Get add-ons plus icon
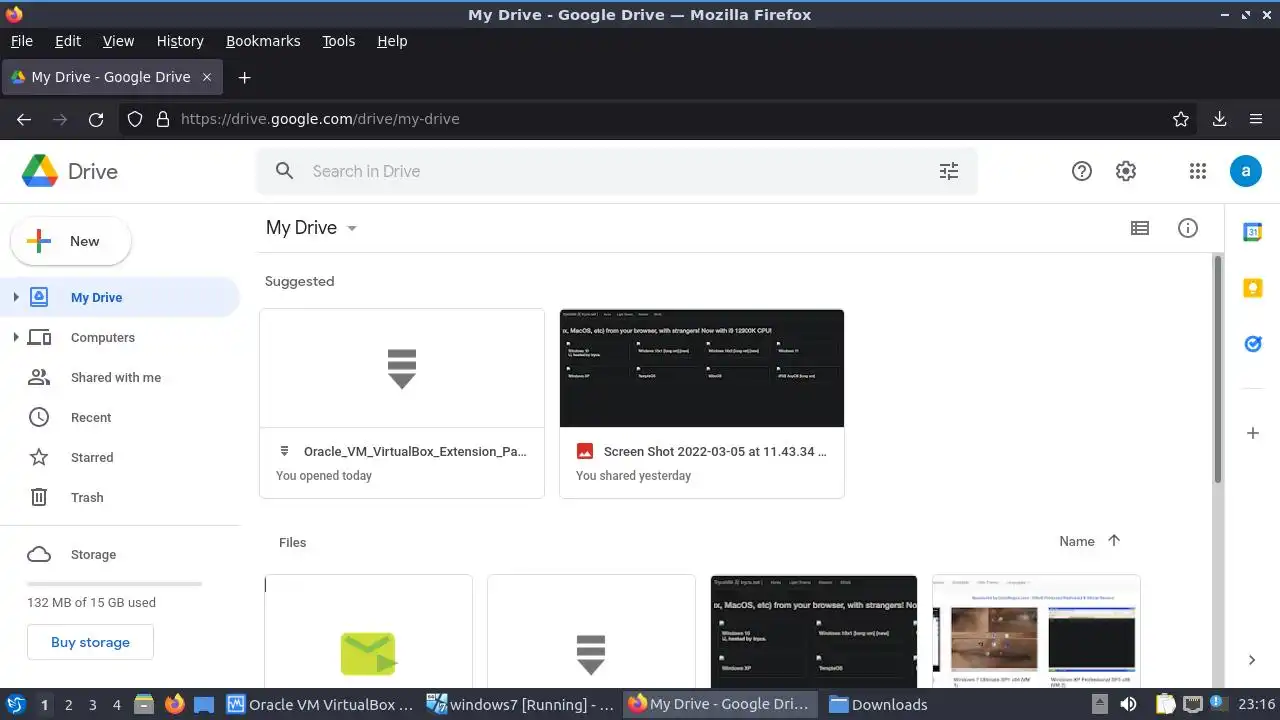The image size is (1280, 720). click(x=1252, y=433)
